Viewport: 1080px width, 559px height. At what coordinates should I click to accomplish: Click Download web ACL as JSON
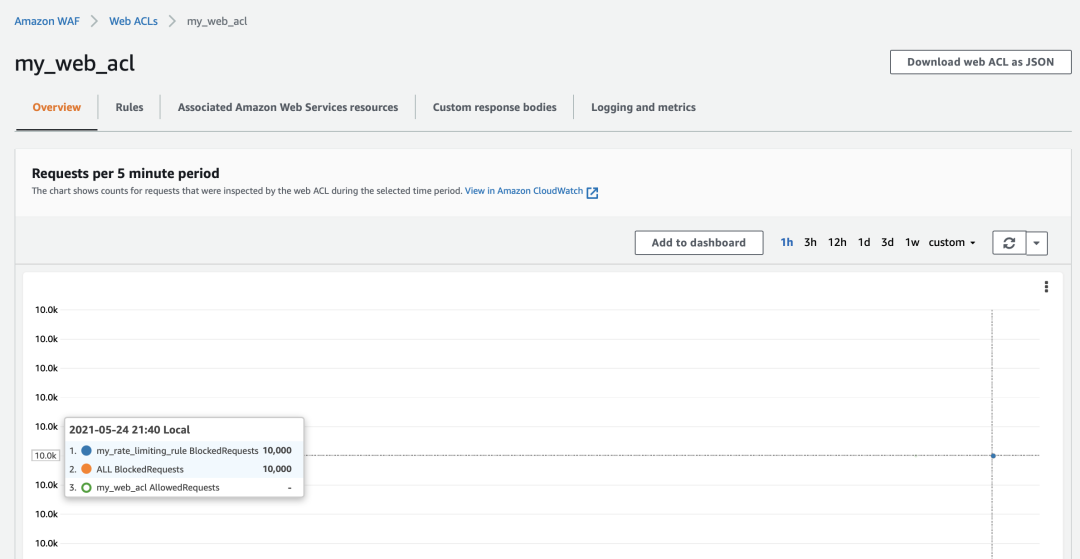coord(981,62)
